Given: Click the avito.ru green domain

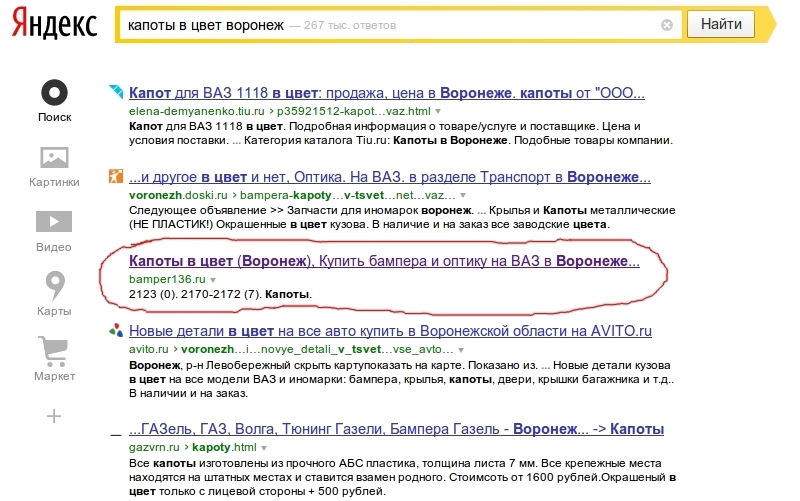Looking at the screenshot, I should pyautogui.click(x=148, y=349).
